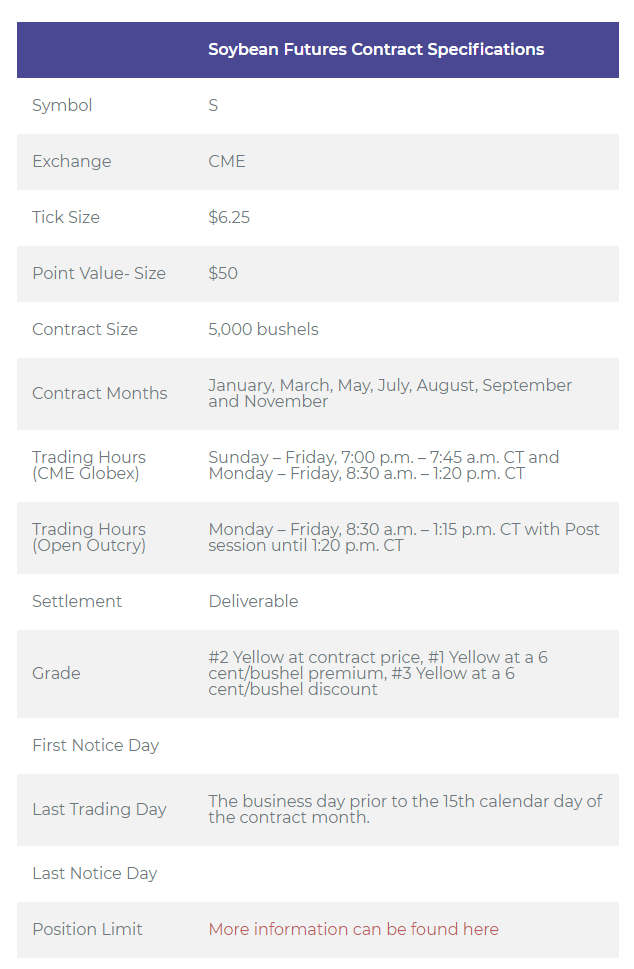Click the Point Value- Size label
Screen dimensions: 634x969
pos(99,273)
